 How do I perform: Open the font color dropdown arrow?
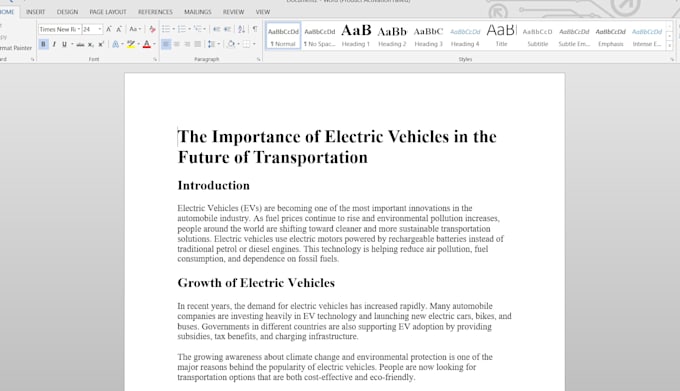[x=154, y=44]
